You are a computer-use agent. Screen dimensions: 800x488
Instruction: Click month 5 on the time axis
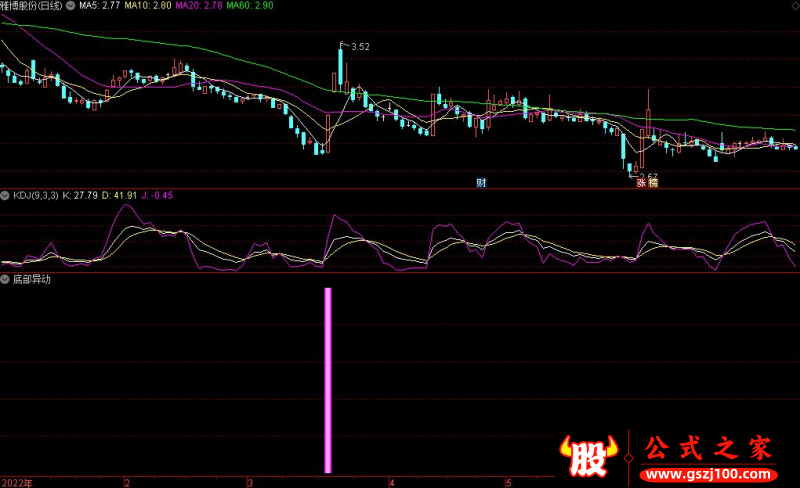coord(509,483)
